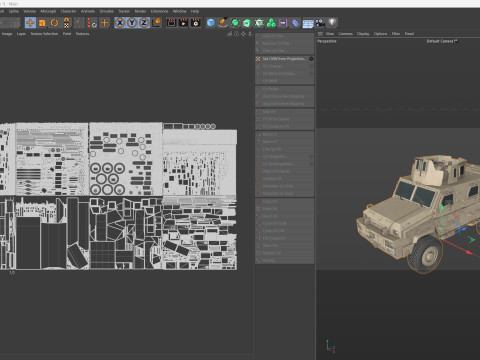Click the plus-shaped place tool icon
Viewport: 480px width, 360px height.
105,23
